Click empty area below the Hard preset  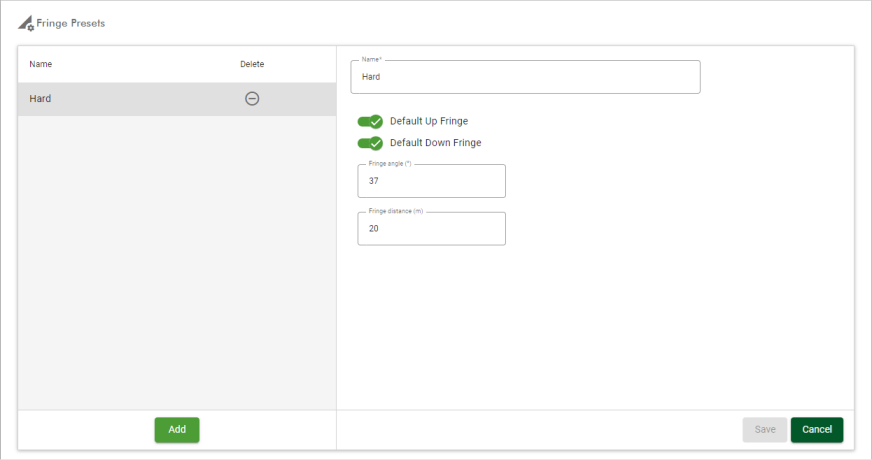click(176, 260)
